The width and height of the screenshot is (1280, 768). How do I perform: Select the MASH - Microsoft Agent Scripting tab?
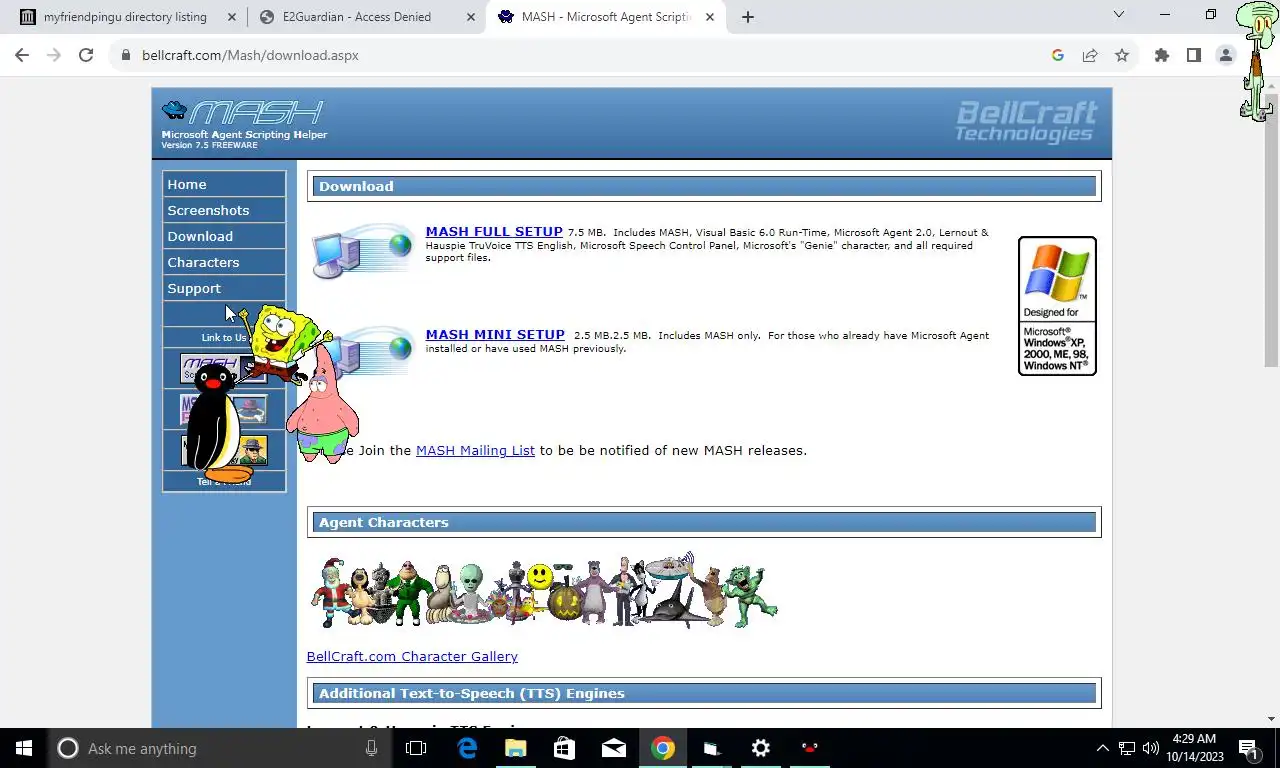coord(606,16)
